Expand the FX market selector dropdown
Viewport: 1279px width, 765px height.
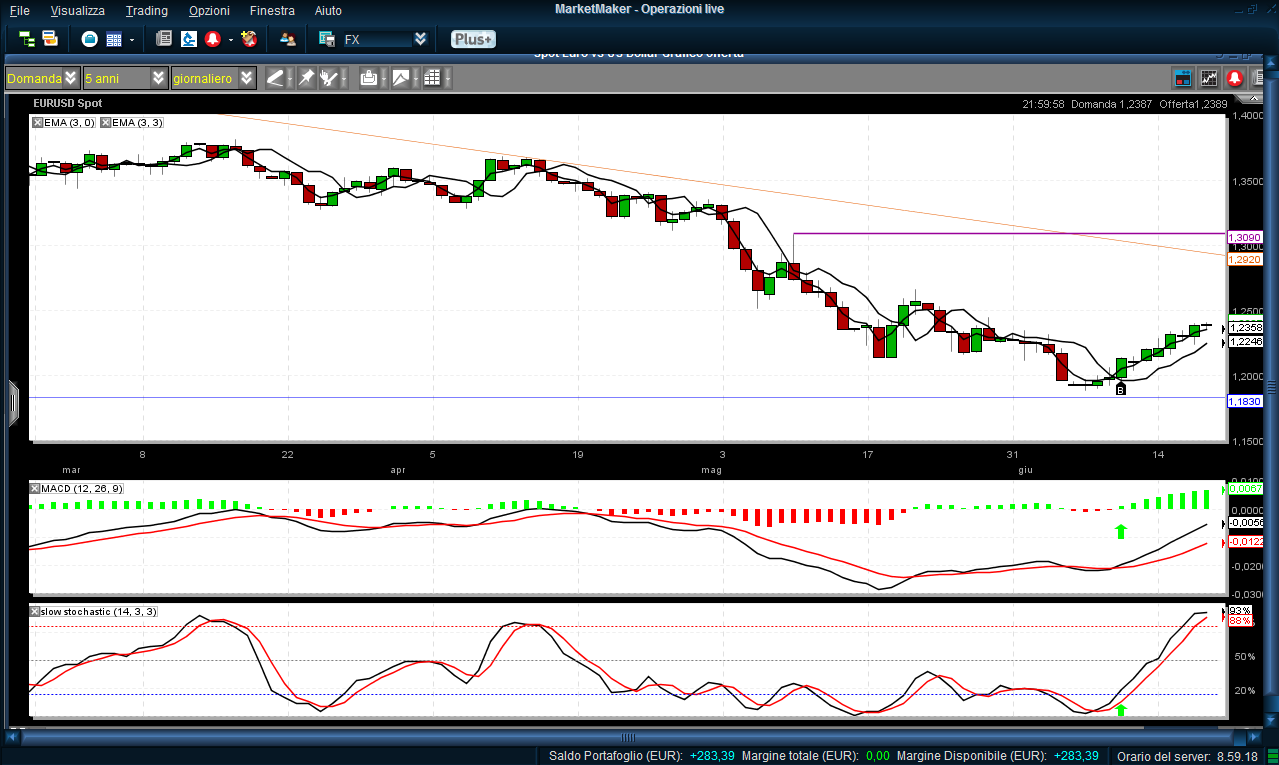[x=420, y=39]
